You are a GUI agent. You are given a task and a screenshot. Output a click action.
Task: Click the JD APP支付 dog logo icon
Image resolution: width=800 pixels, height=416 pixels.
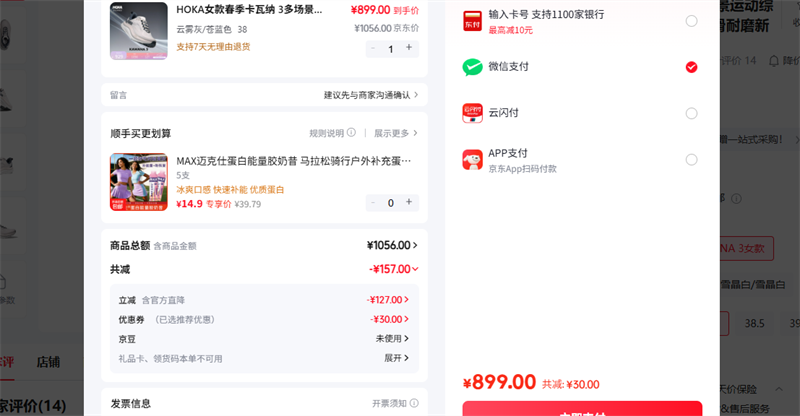coord(472,159)
